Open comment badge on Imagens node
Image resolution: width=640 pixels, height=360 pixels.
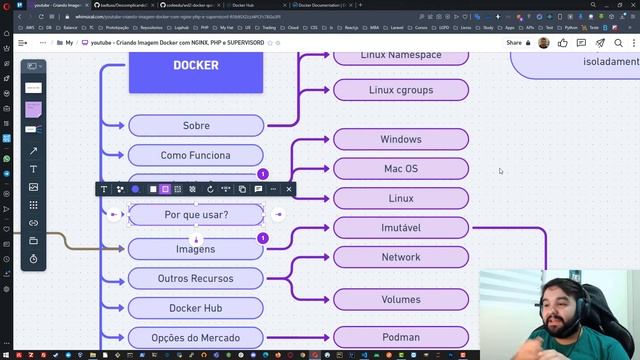point(263,238)
